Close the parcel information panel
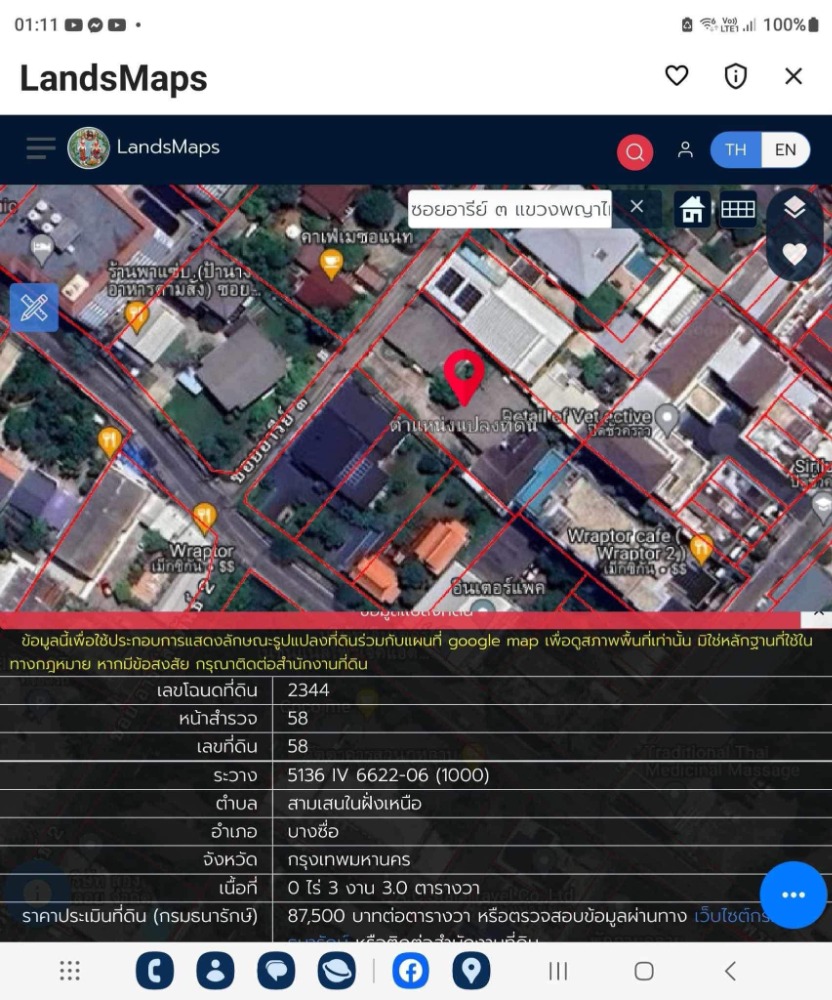 point(819,609)
